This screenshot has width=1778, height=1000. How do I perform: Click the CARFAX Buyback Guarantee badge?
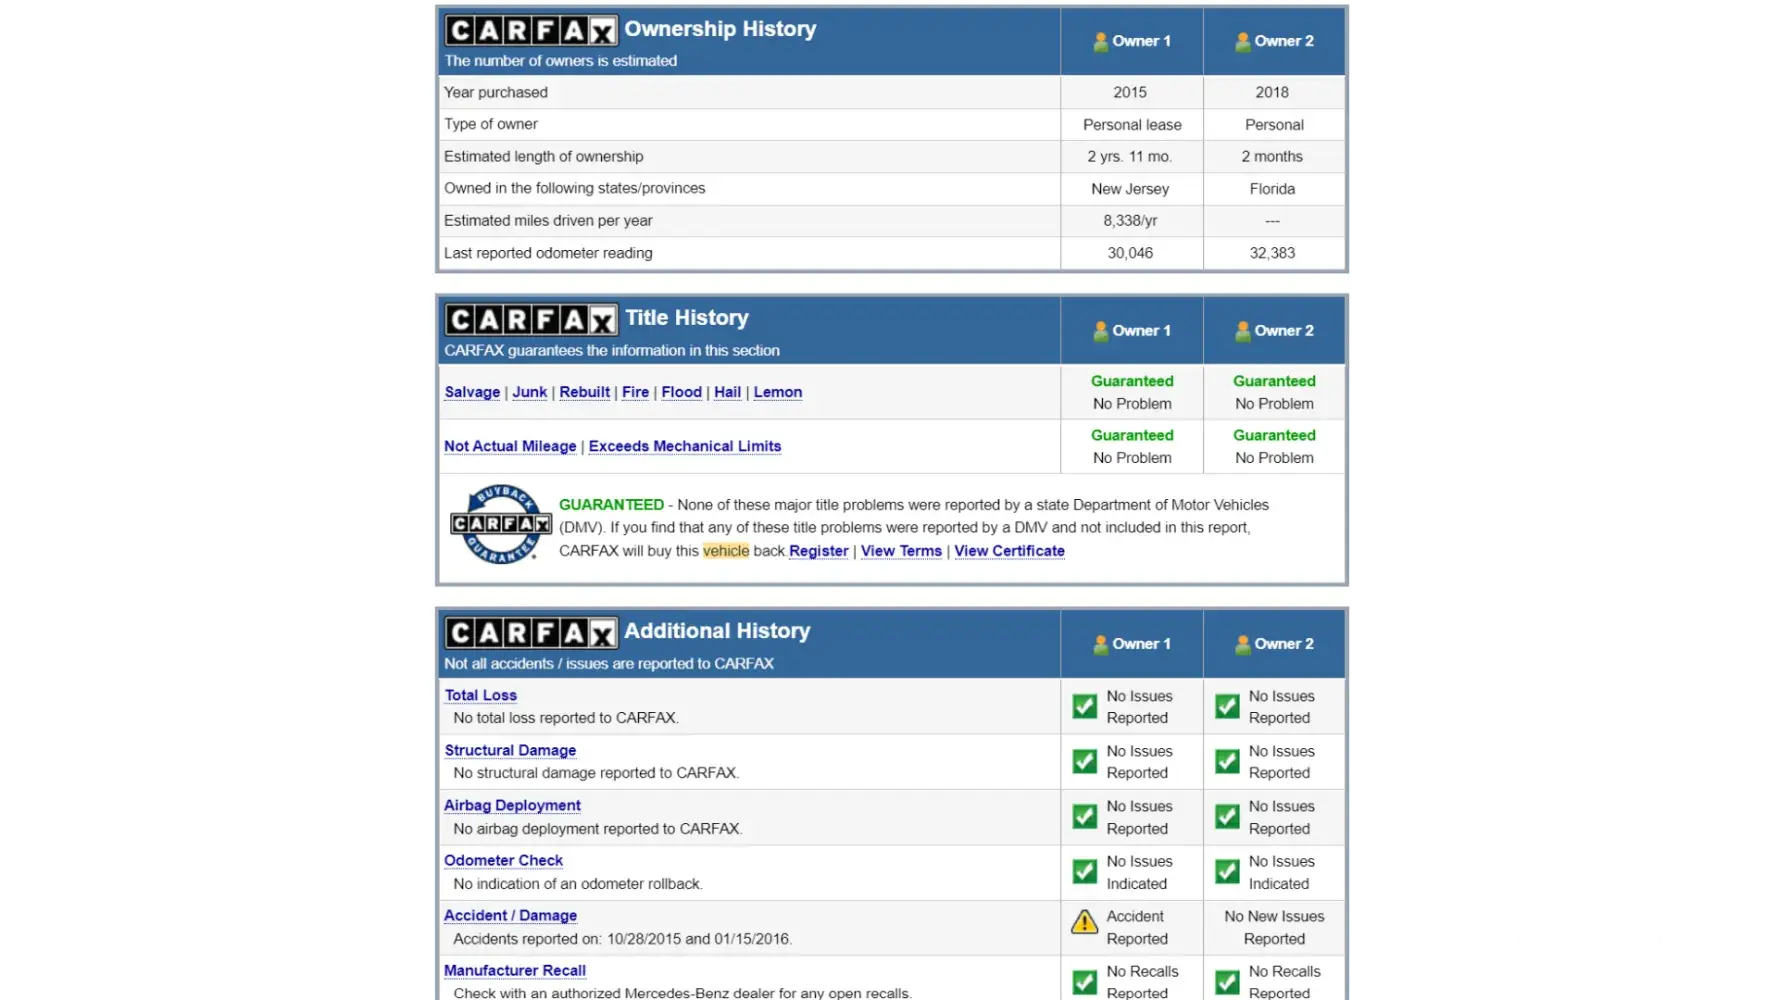point(501,524)
